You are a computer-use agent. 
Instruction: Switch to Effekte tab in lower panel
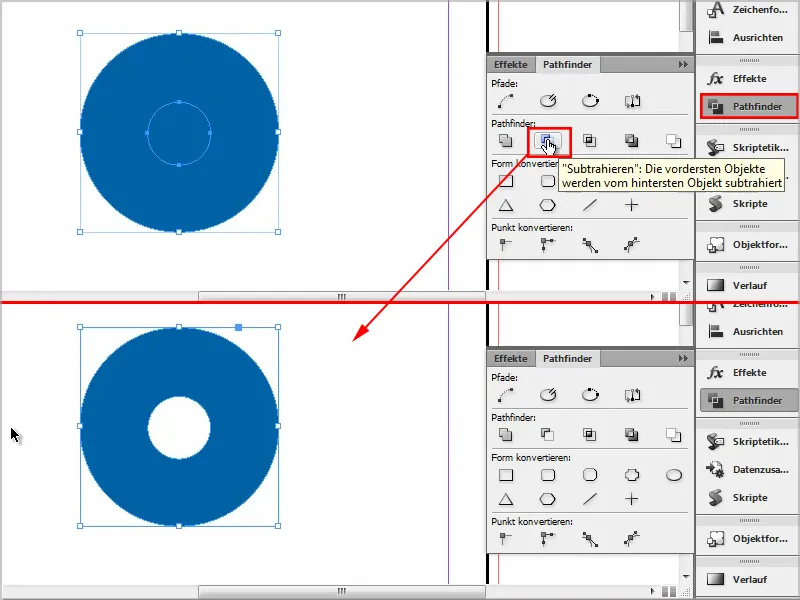pyautogui.click(x=511, y=358)
